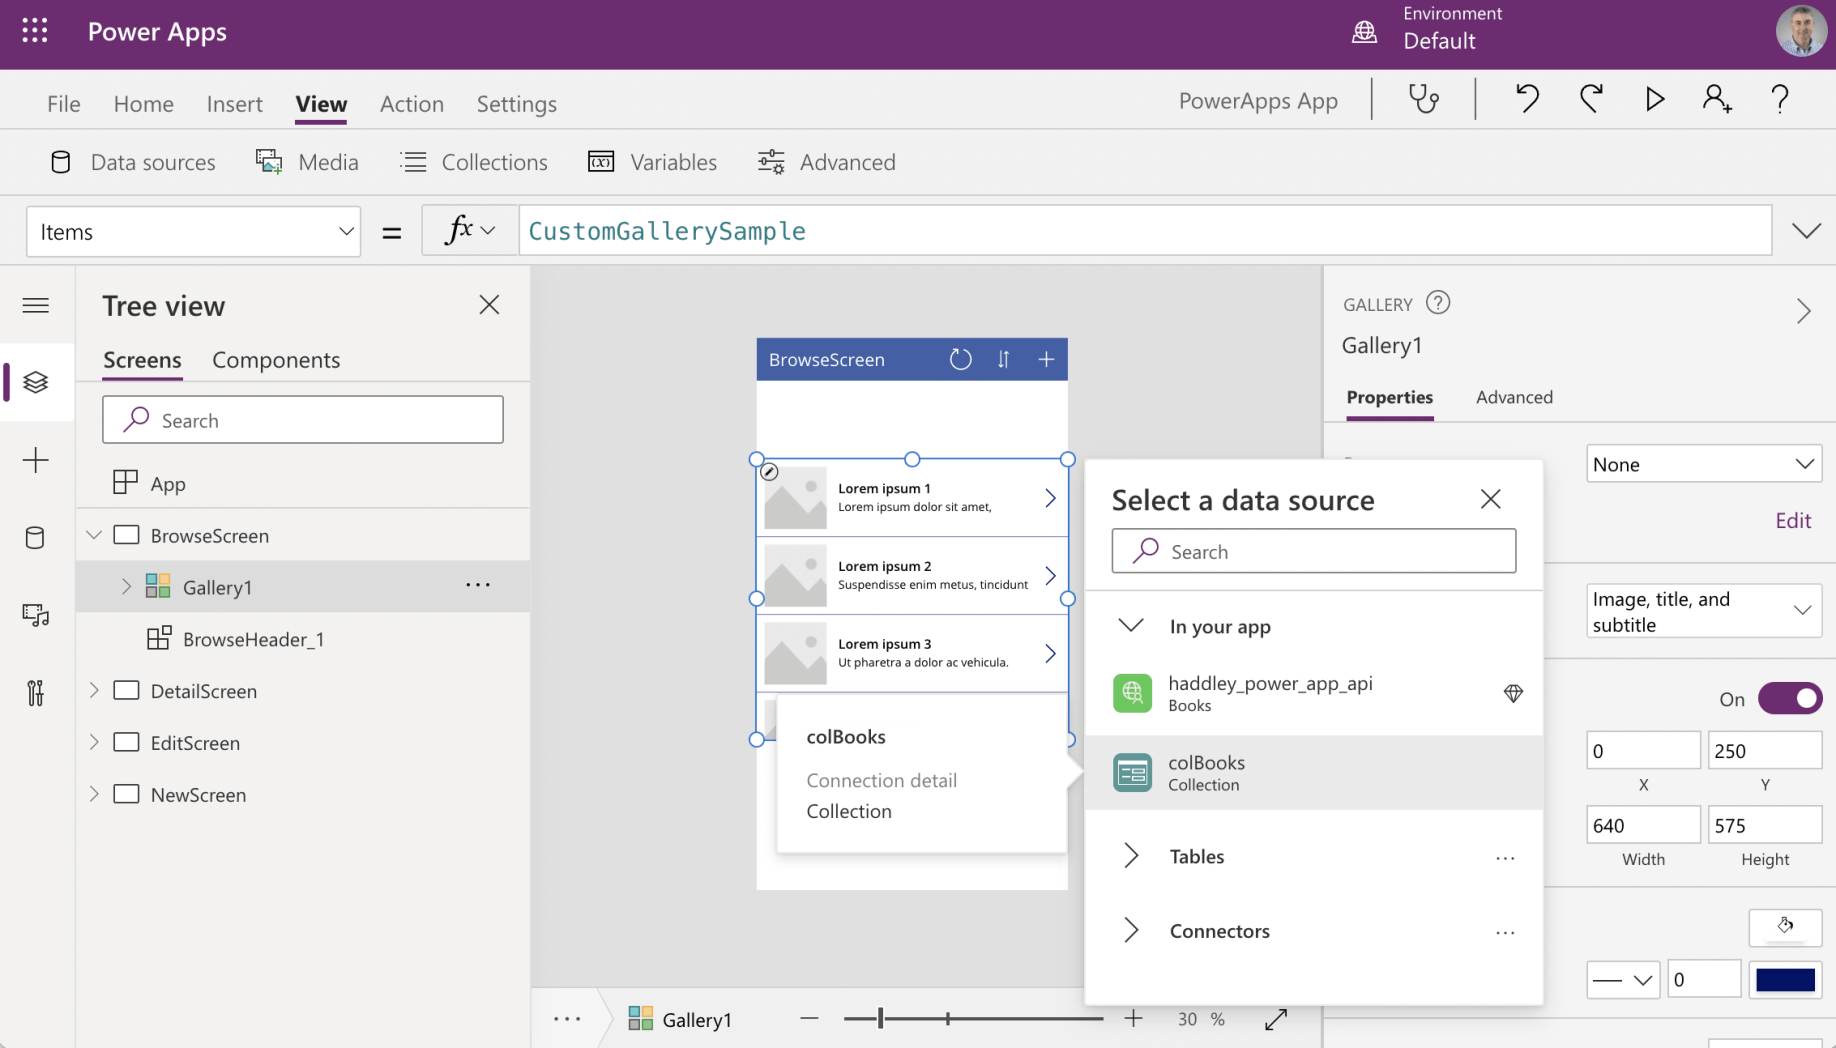Click the sort icon in BrowseScreen header
Viewport: 1836px width, 1048px height.
click(1003, 360)
